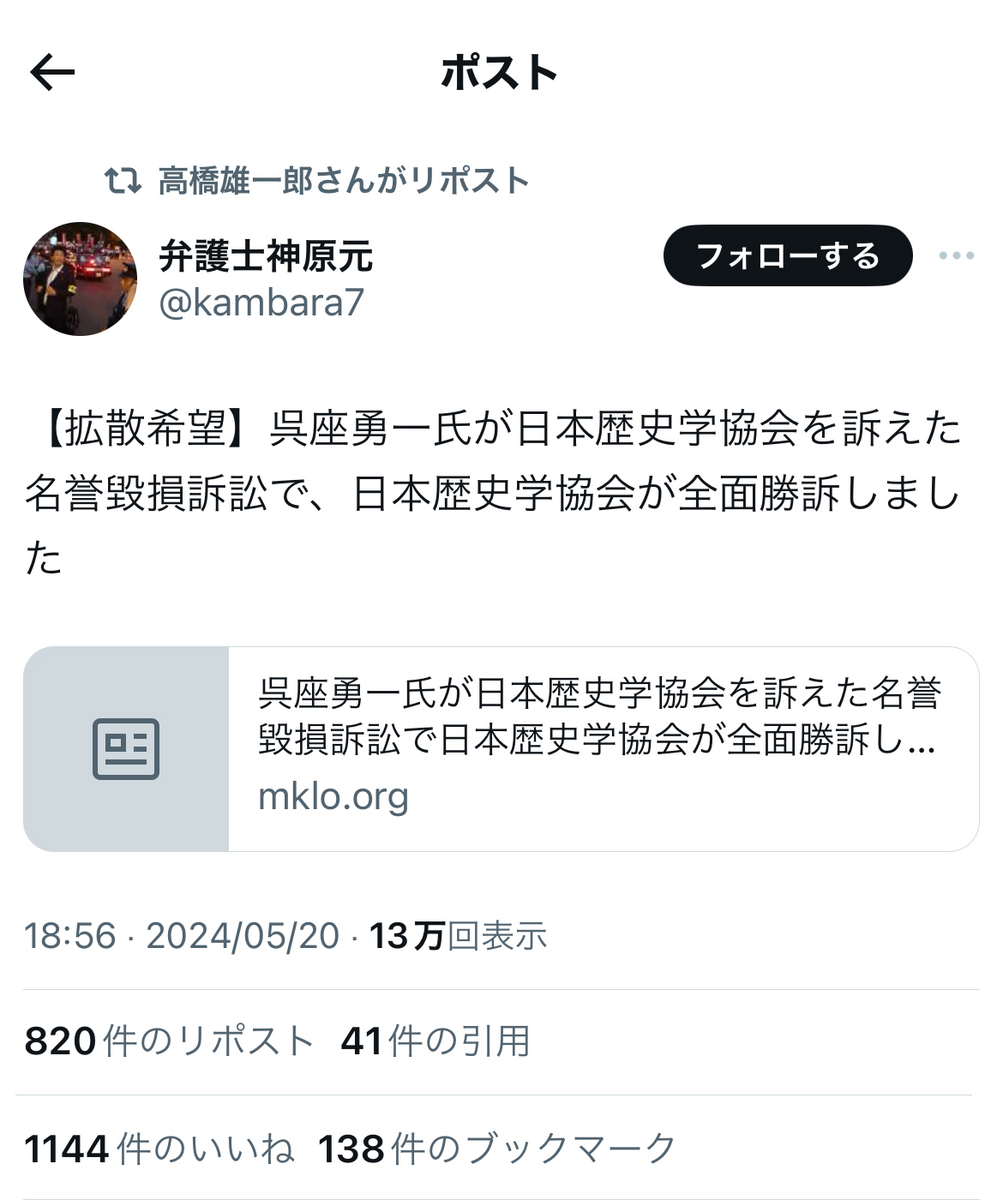Image resolution: width=1003 pixels, height=1200 pixels.
Task: Open the link card headline about 呉座勇一氏
Action: pyautogui.click(x=598, y=719)
